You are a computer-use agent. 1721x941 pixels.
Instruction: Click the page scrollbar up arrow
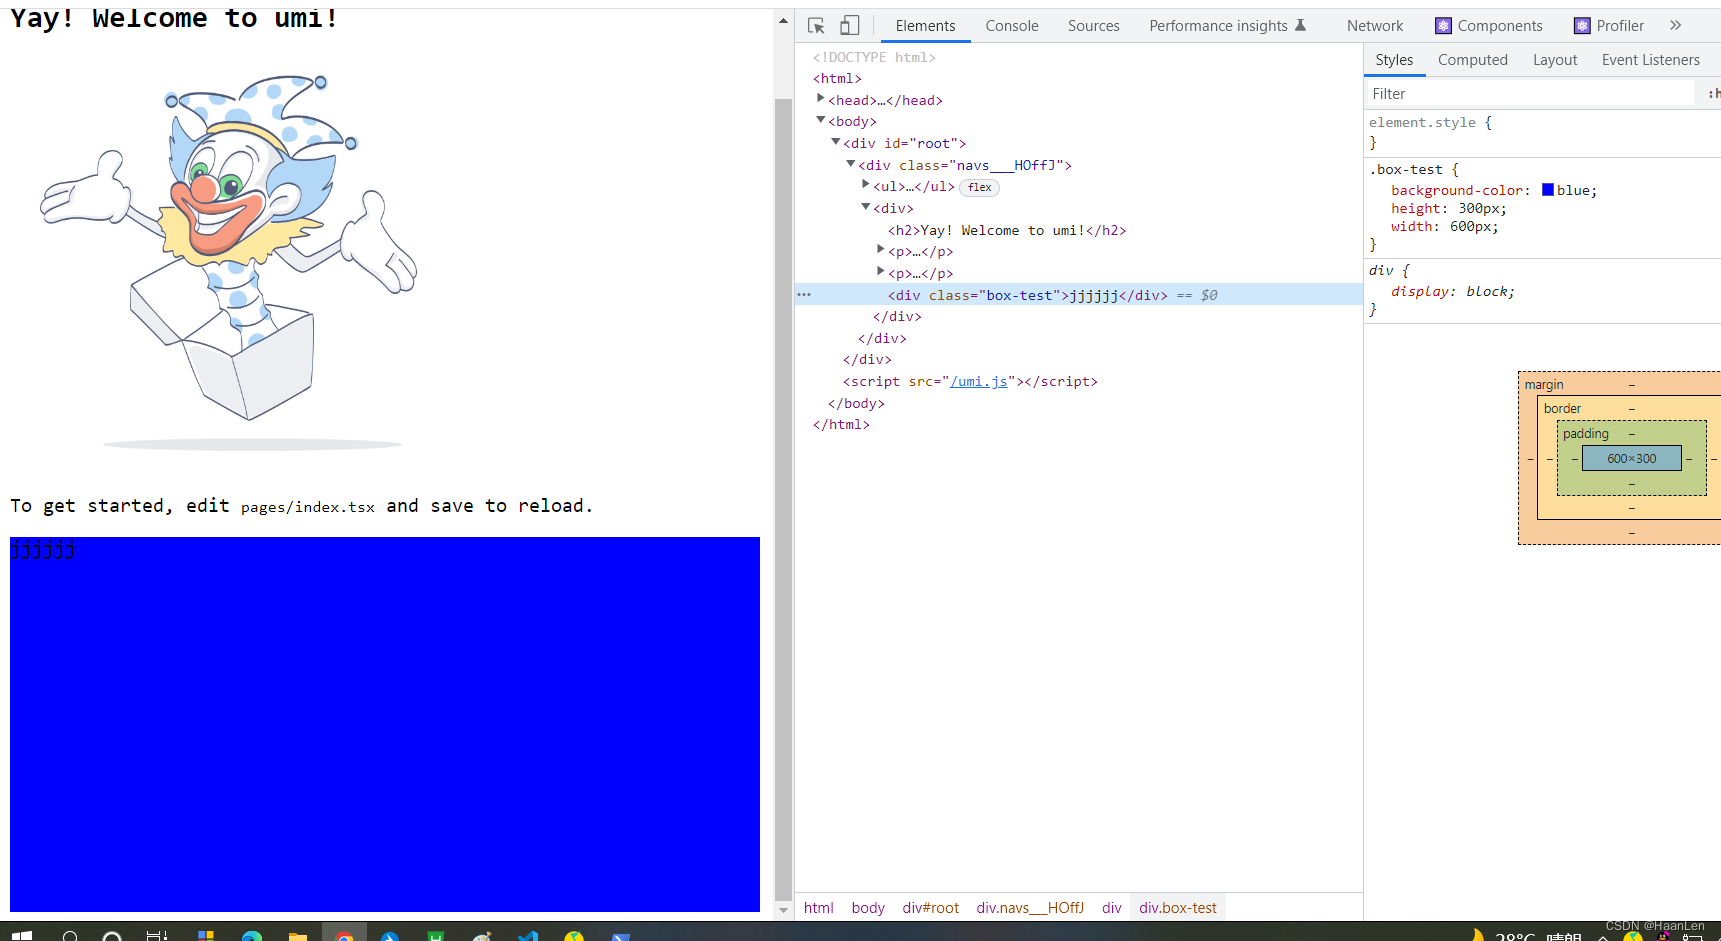point(783,20)
